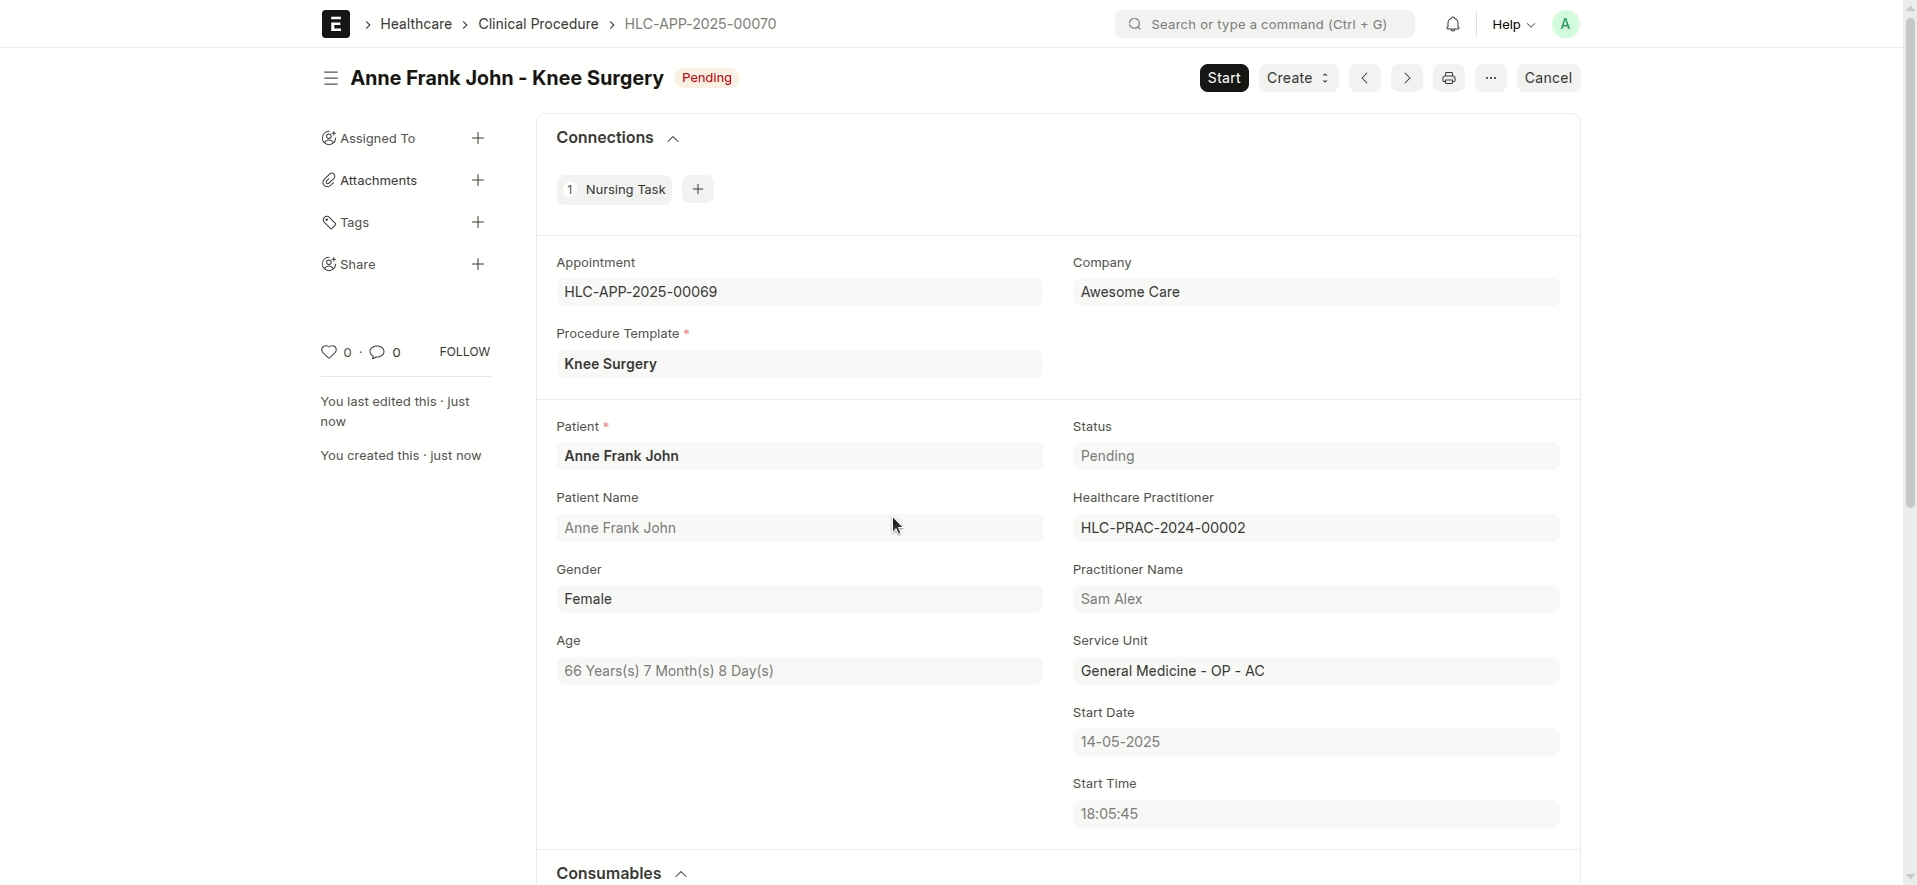Navigate to Clinical Procedure breadcrumb
Viewport: 1917px width, 885px height.
538,24
